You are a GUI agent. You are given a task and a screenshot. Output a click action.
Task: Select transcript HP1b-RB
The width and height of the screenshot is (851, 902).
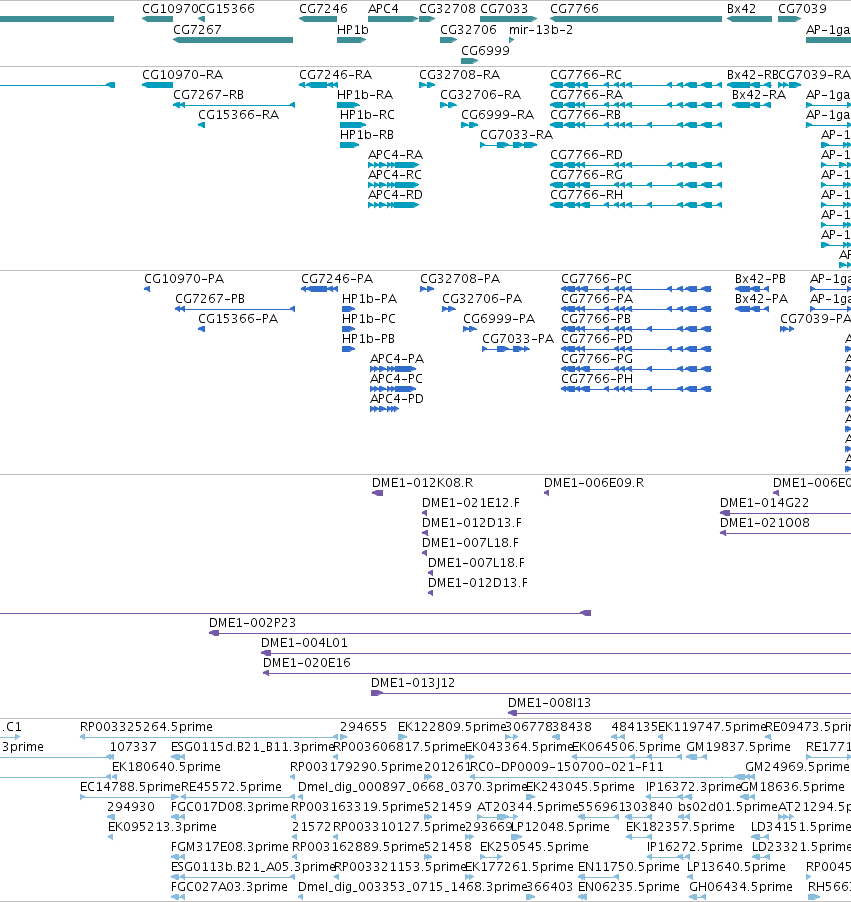click(367, 135)
